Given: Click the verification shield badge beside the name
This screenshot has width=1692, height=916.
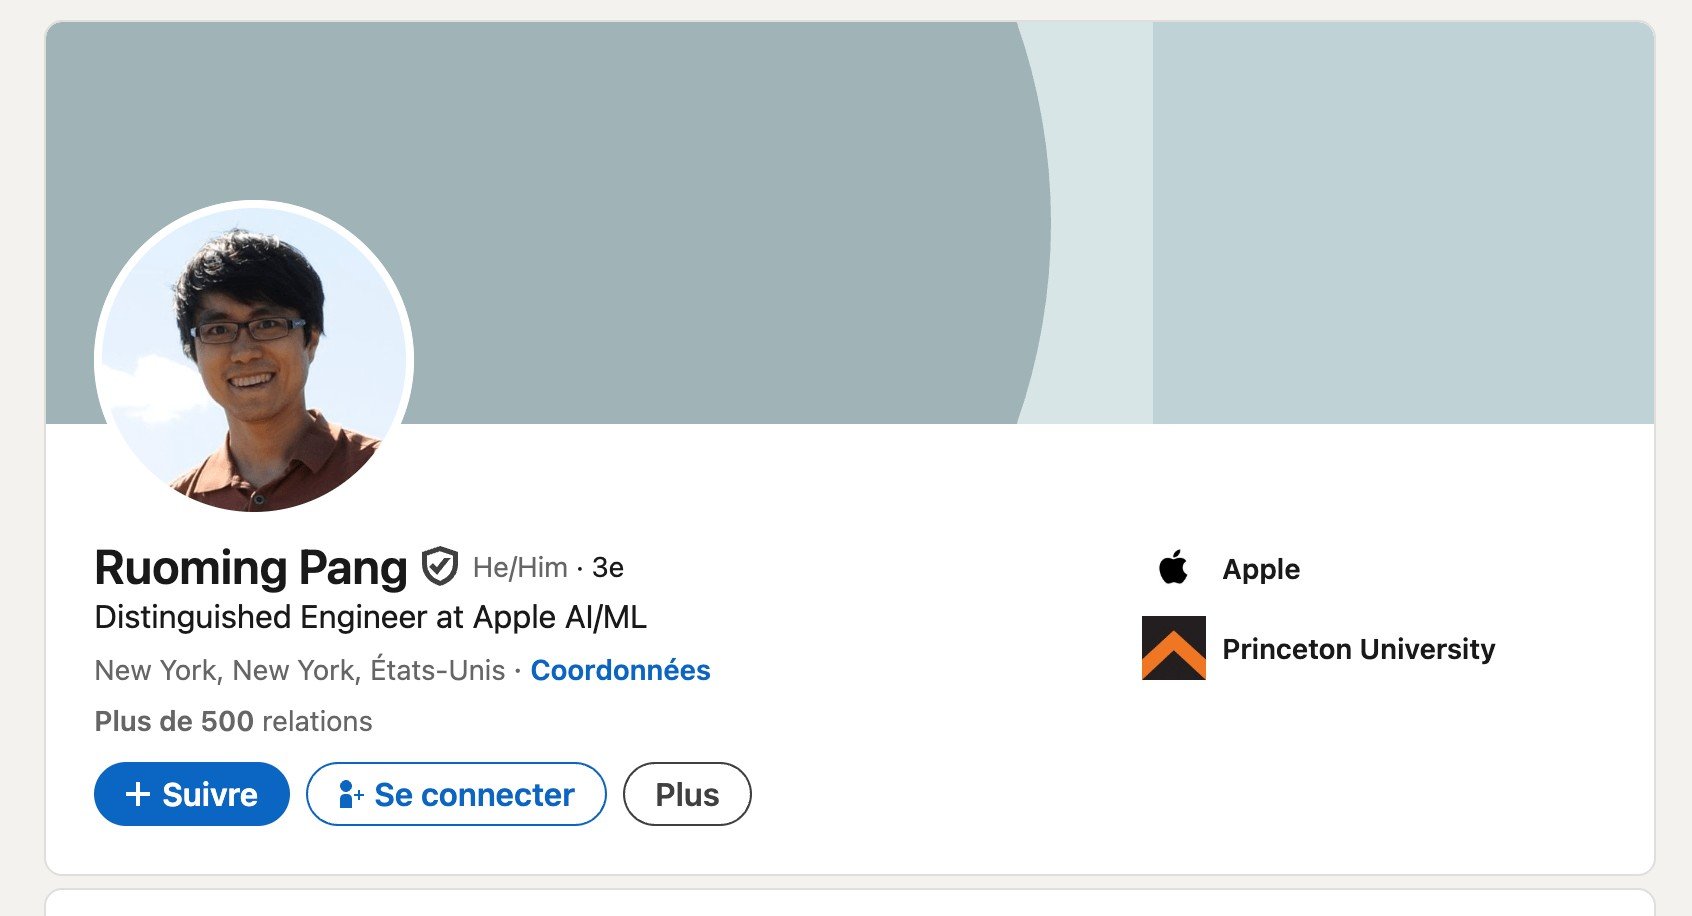Looking at the screenshot, I should (x=439, y=567).
